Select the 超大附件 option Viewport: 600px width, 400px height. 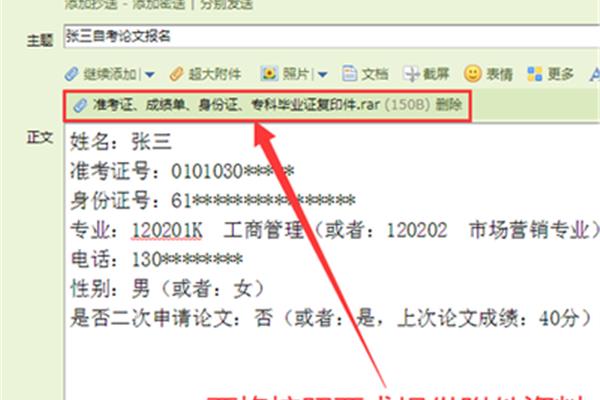215,74
